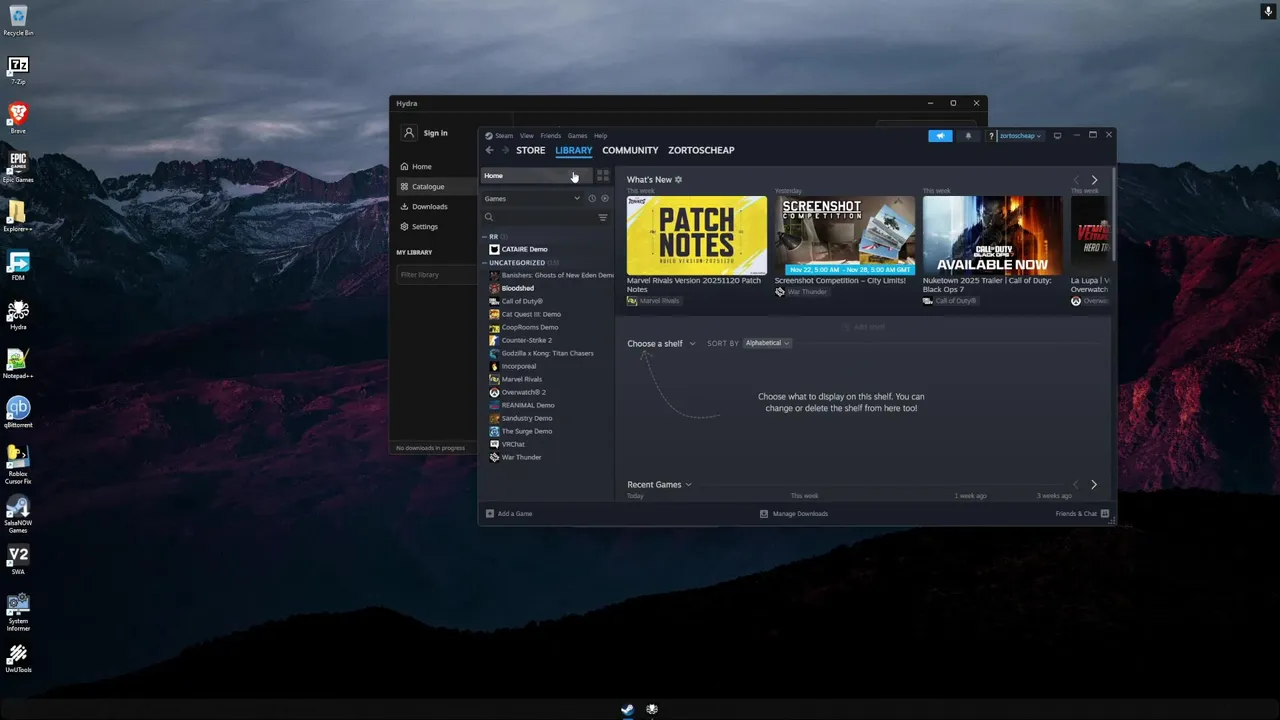Open the View menu
Image resolution: width=1280 pixels, height=720 pixels.
click(527, 136)
